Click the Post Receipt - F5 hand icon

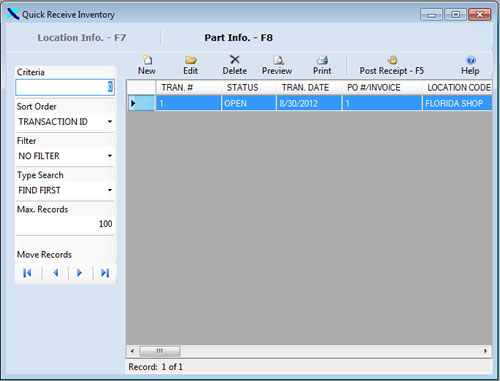tap(392, 60)
